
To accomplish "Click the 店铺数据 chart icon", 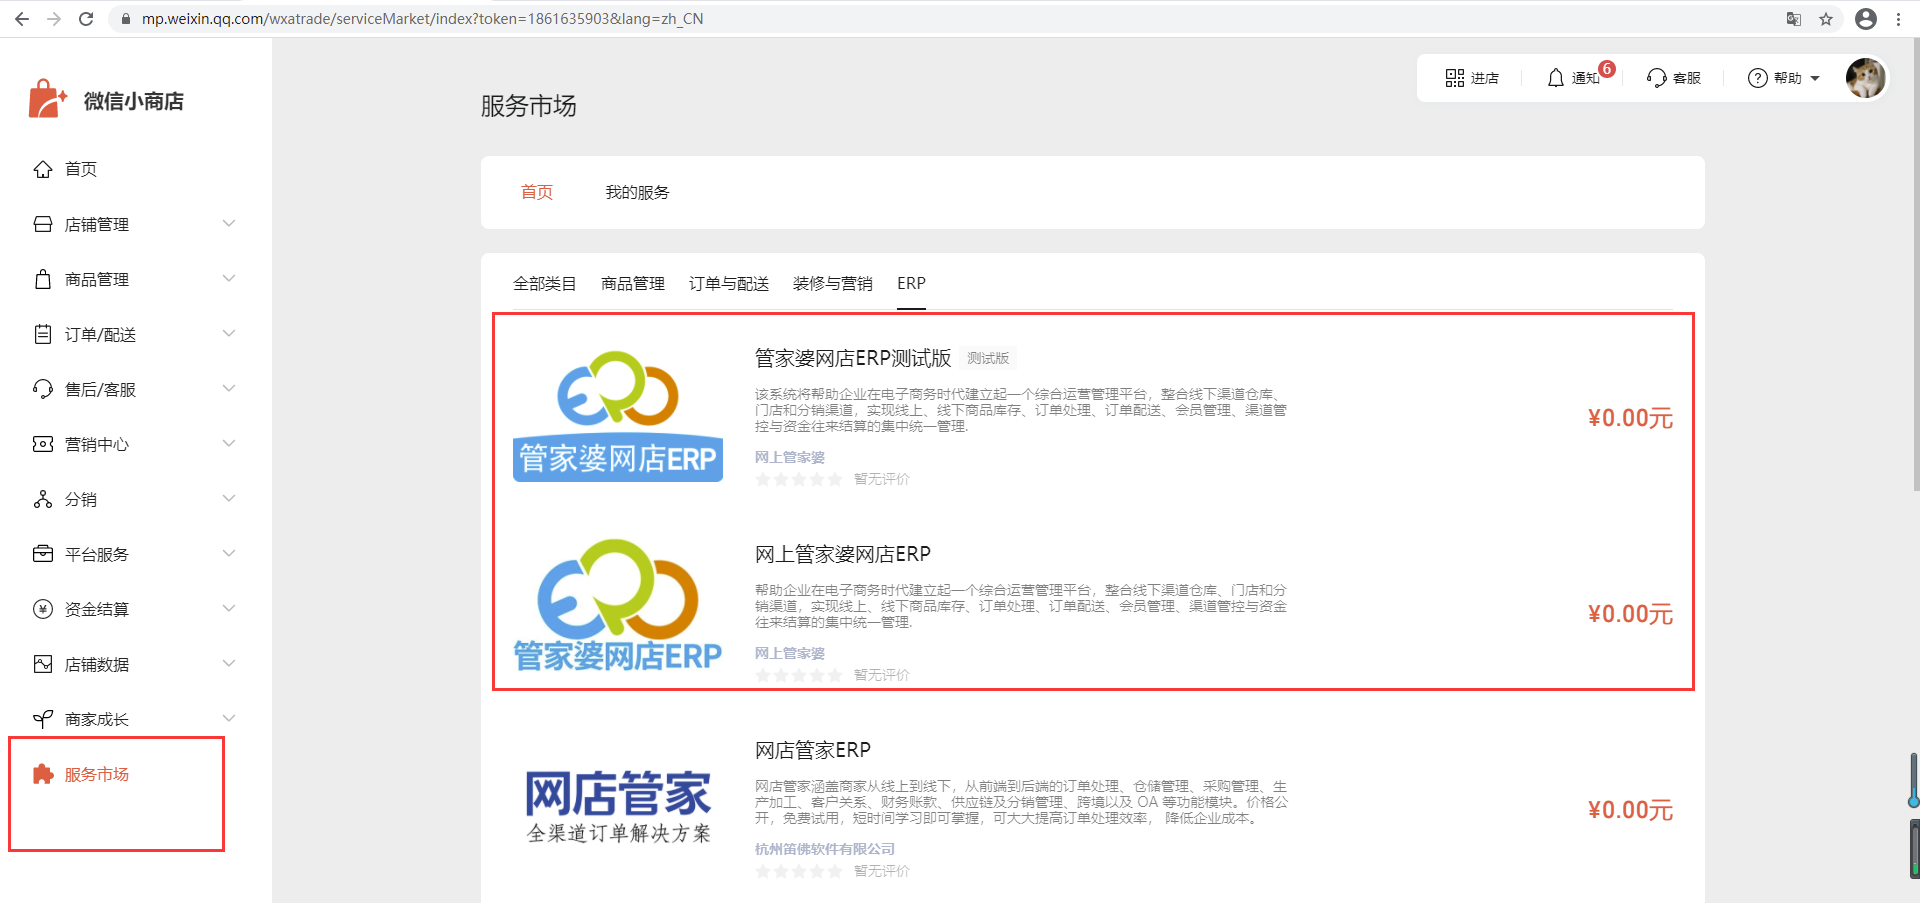I will tap(43, 664).
